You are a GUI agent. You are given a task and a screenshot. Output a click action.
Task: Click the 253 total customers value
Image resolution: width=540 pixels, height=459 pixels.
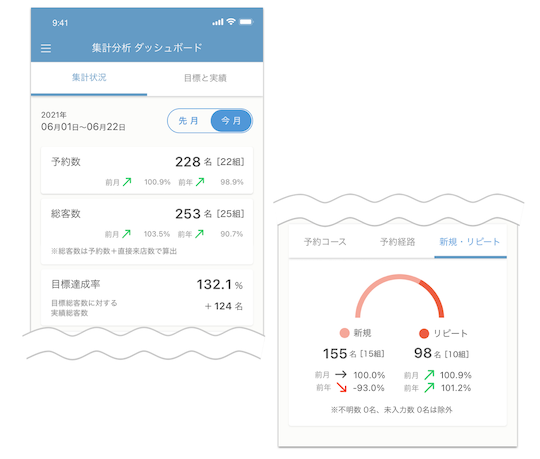188,214
